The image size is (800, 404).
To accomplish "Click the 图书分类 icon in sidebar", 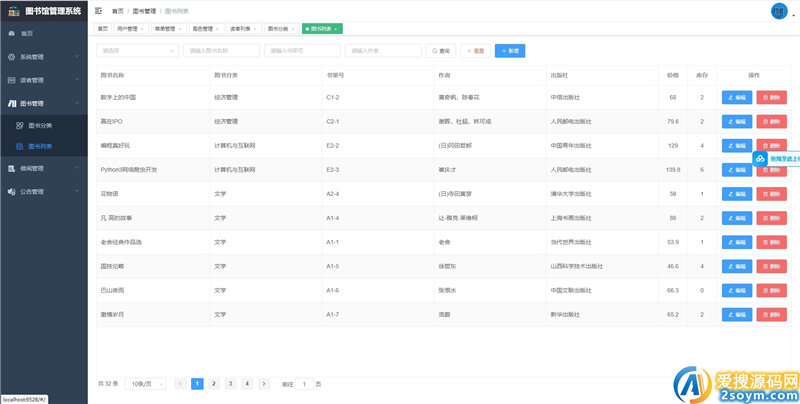I will coord(19,126).
